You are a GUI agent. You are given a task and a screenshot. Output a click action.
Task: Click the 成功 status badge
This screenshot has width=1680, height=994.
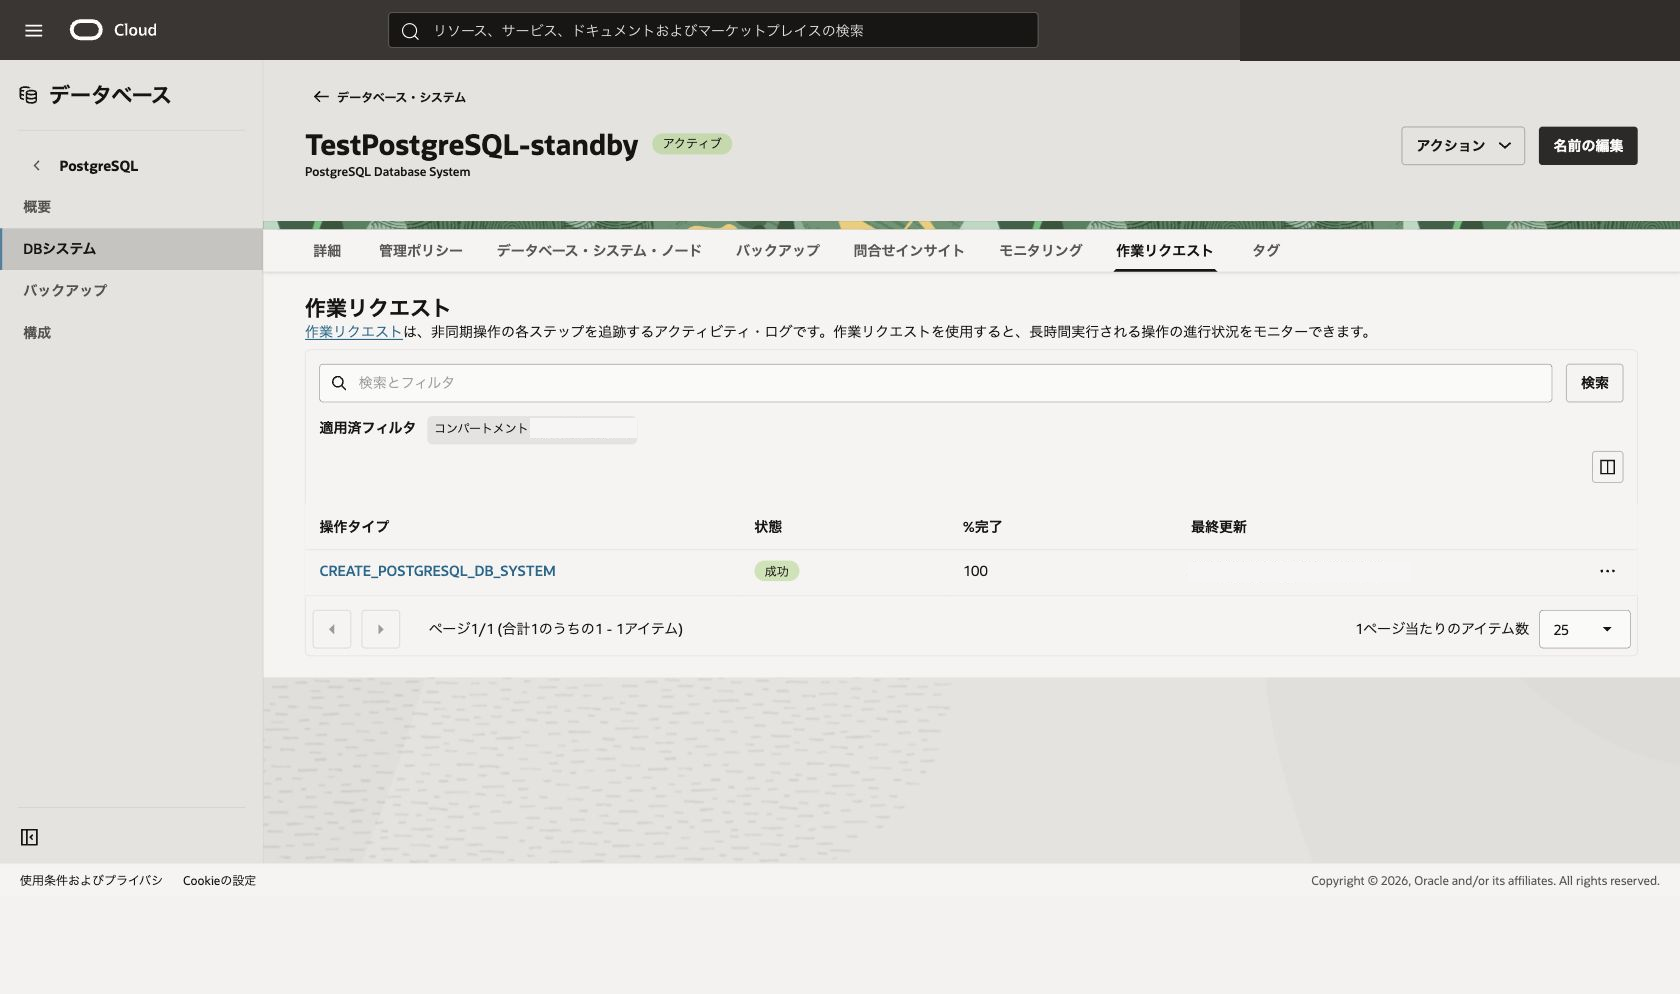tap(776, 571)
